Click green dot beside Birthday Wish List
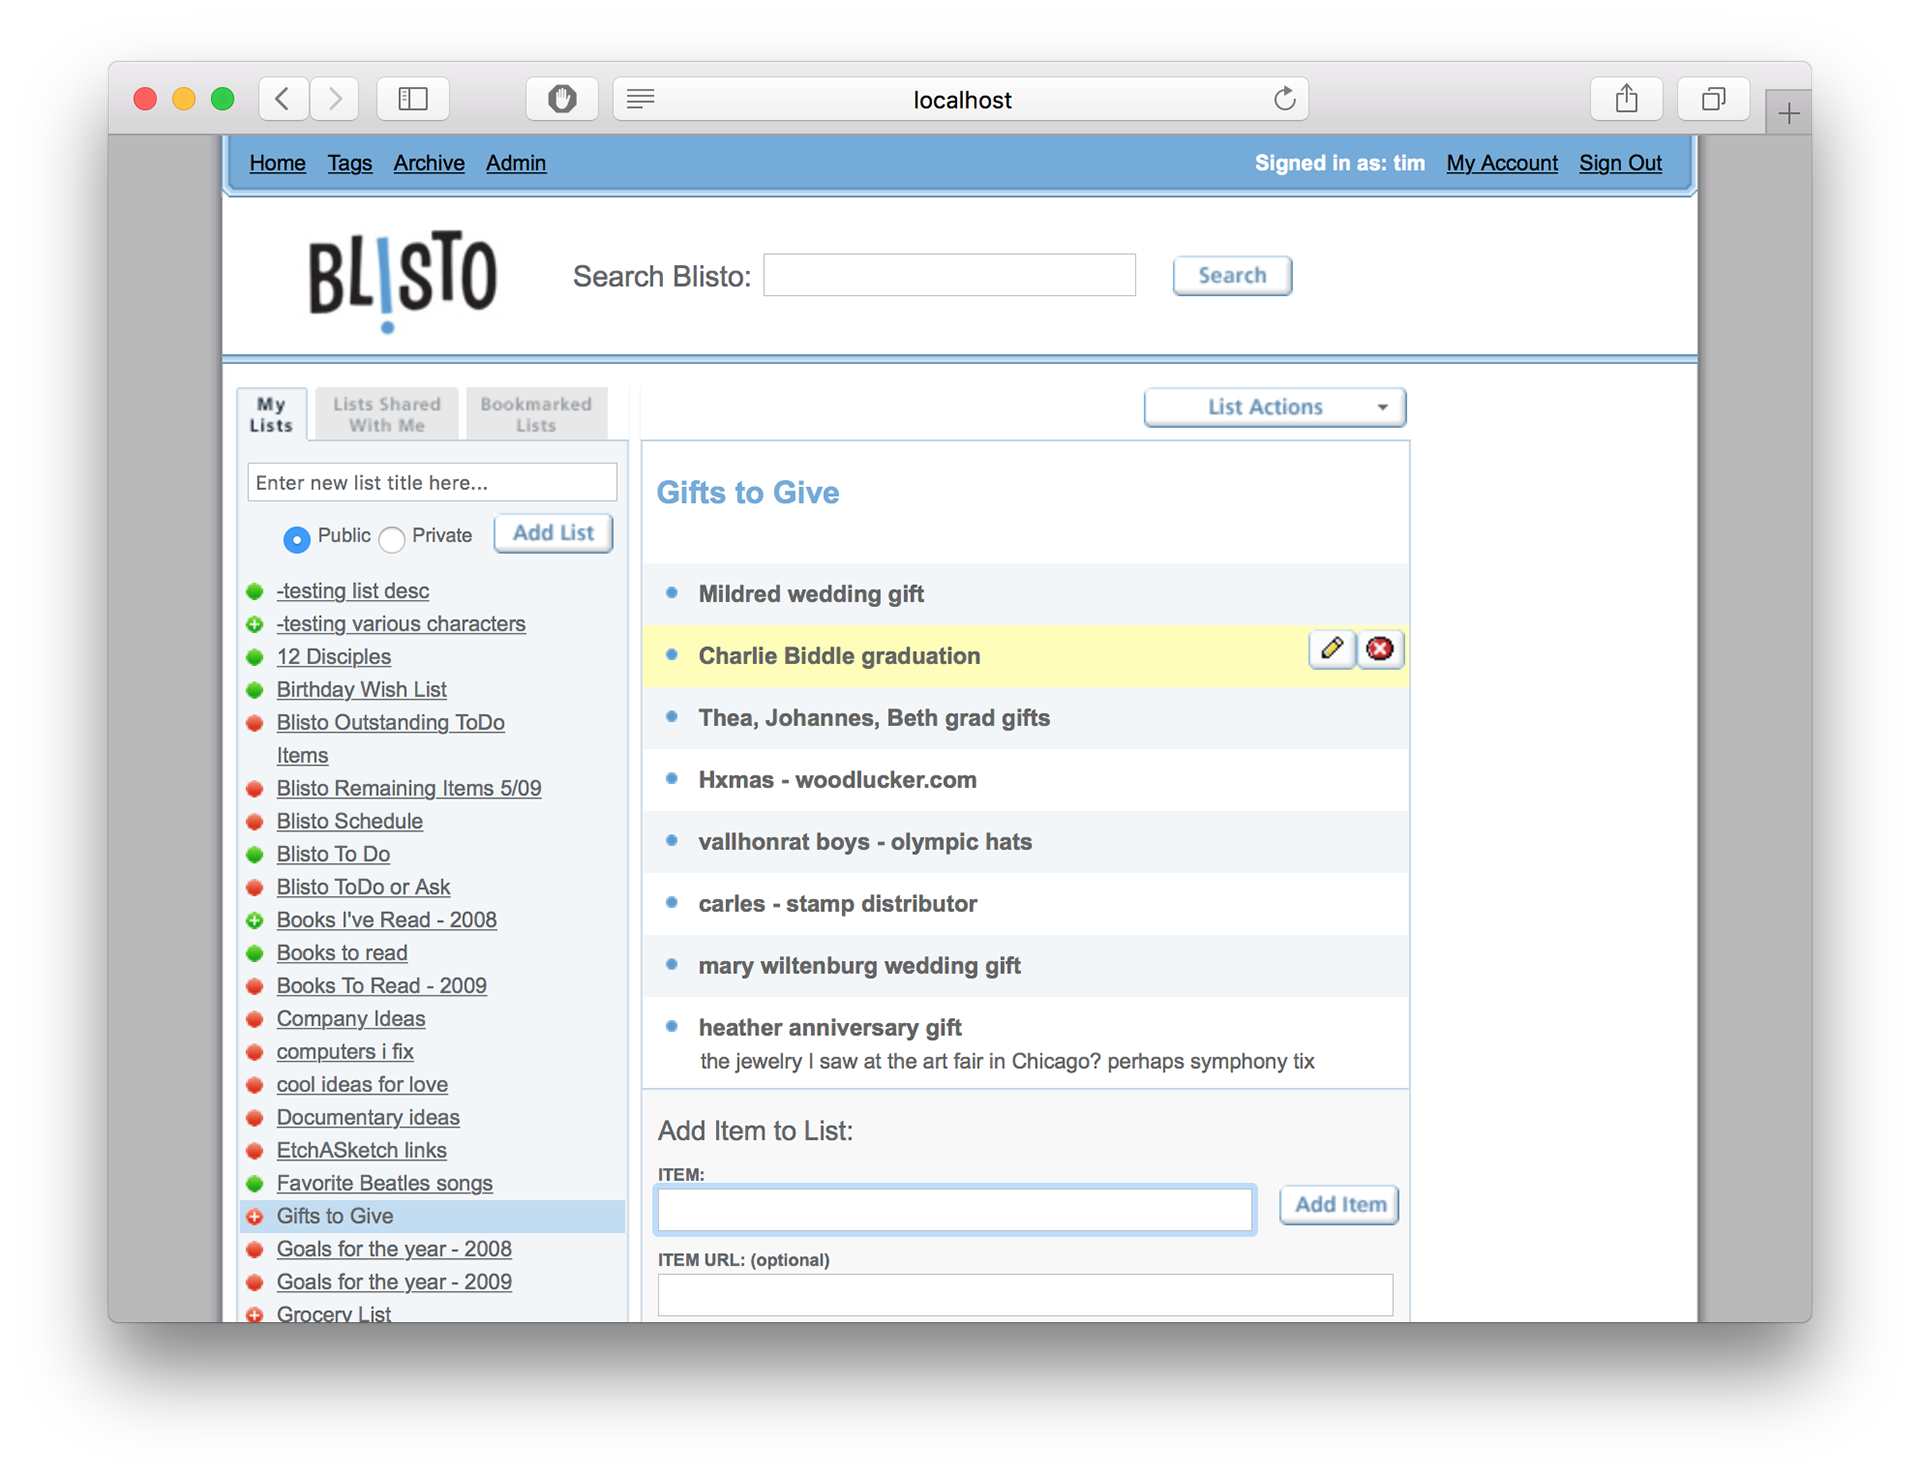 [x=255, y=690]
